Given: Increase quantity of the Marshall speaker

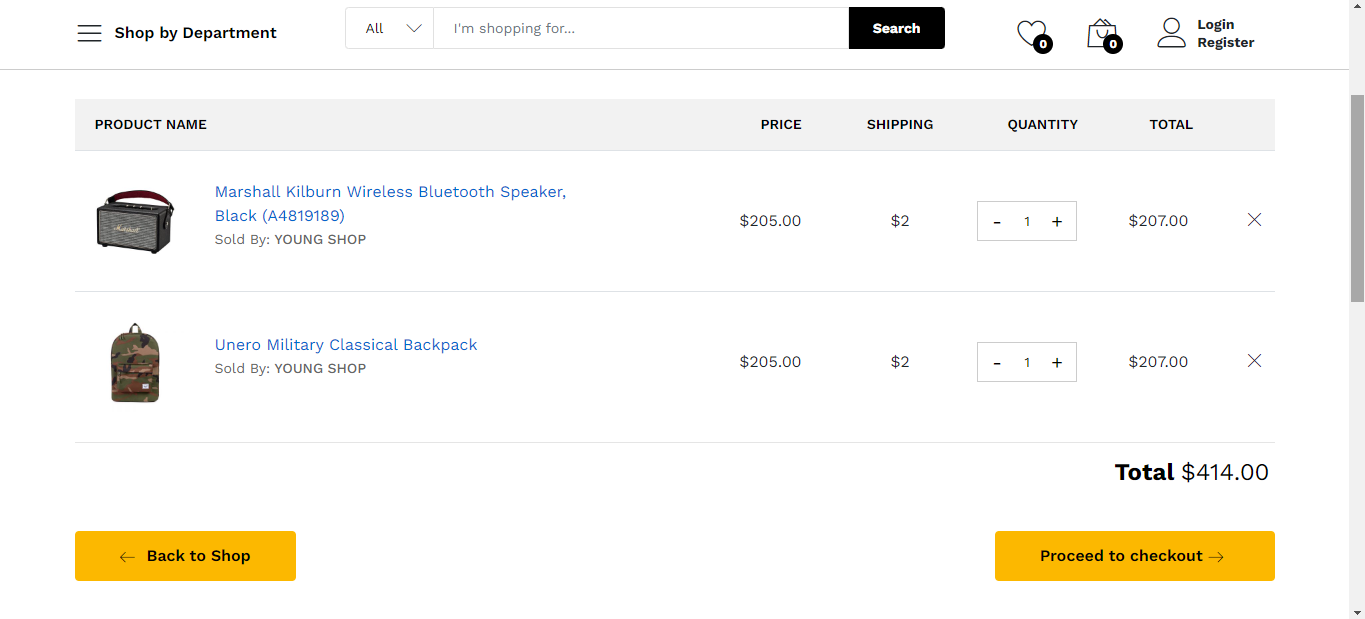Looking at the screenshot, I should click(x=1057, y=222).
